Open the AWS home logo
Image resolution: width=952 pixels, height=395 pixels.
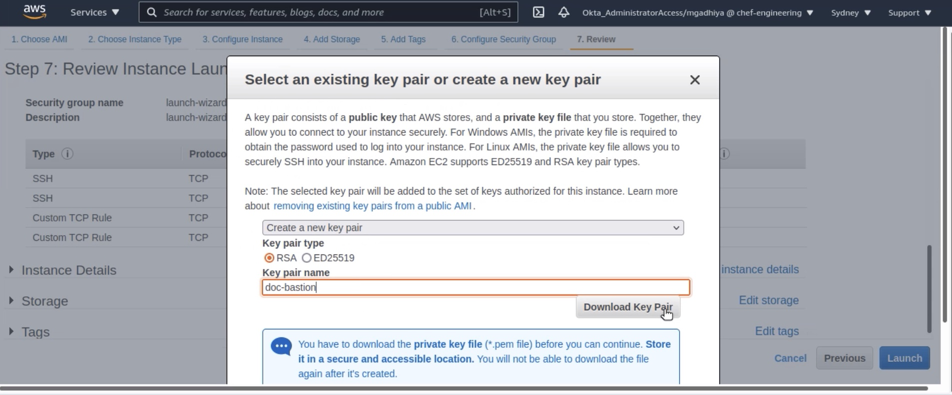[x=35, y=12]
